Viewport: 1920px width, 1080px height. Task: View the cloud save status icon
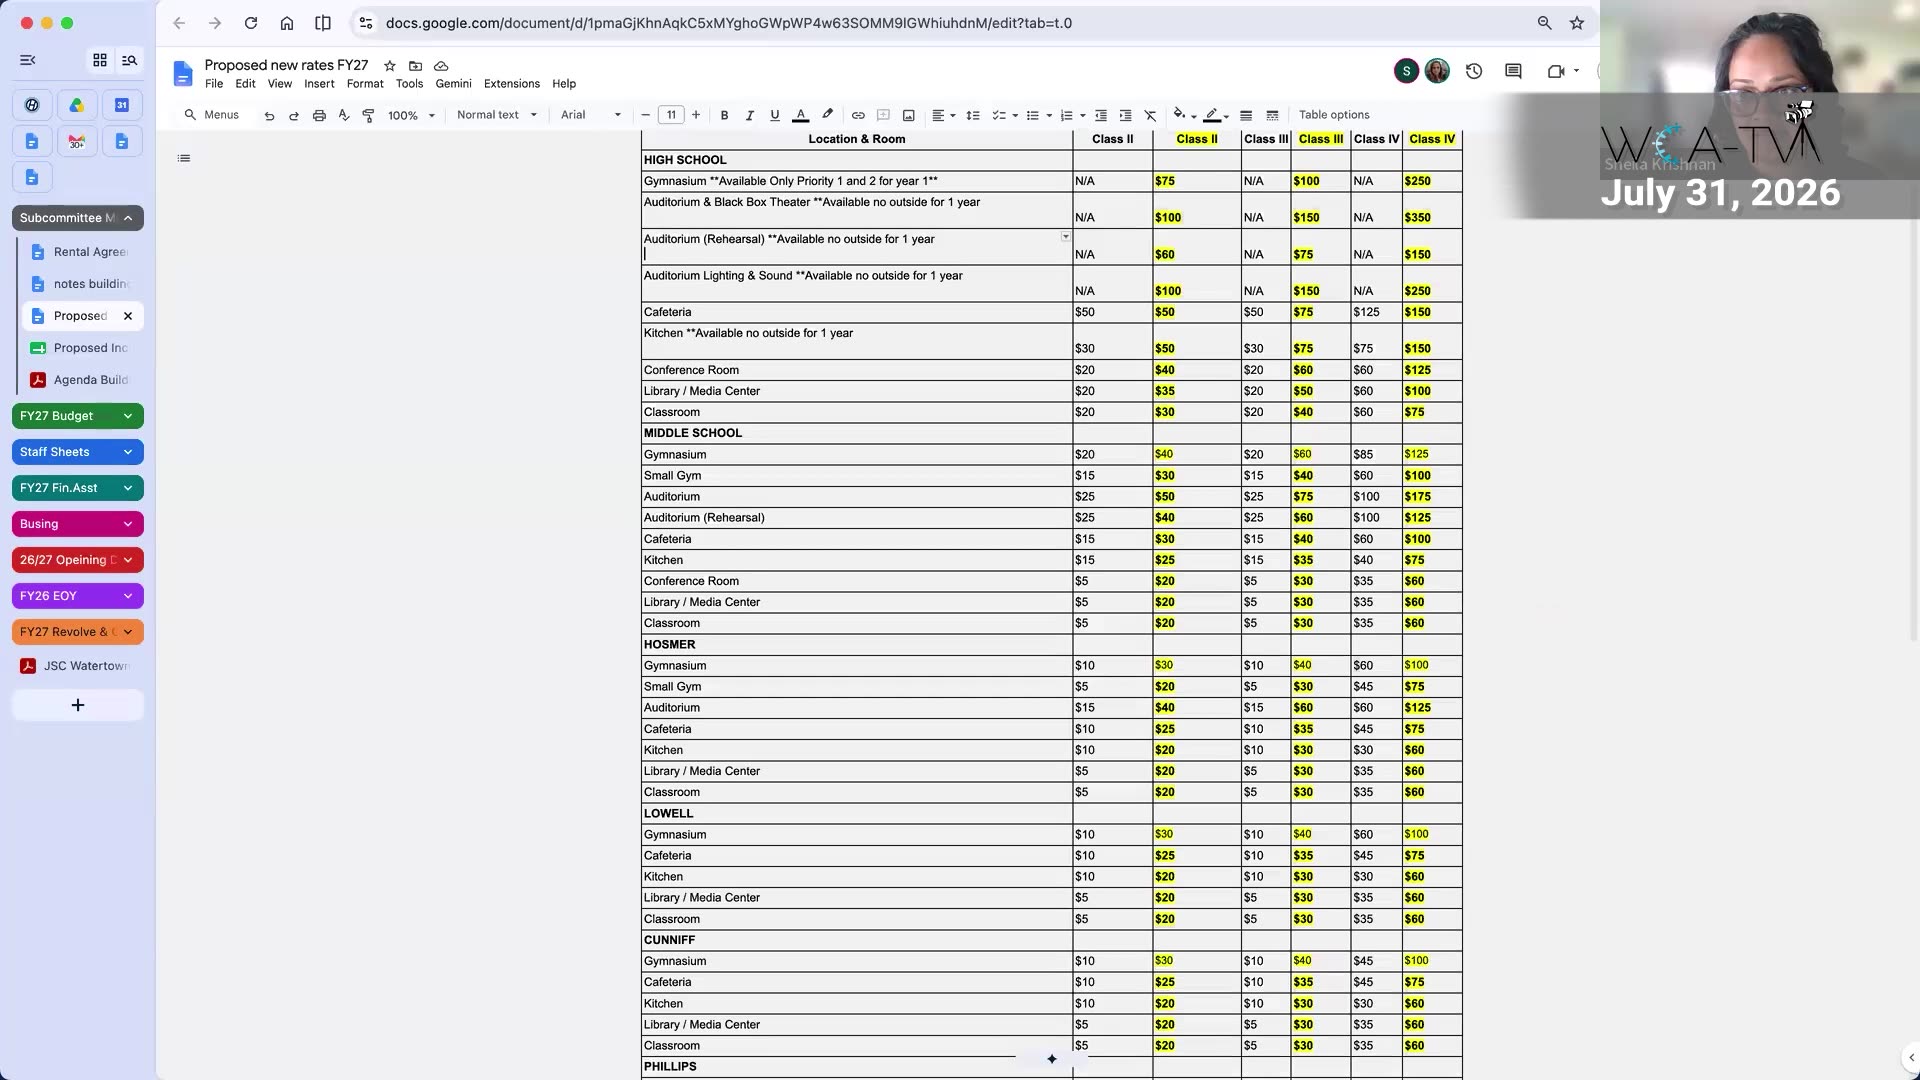click(441, 66)
